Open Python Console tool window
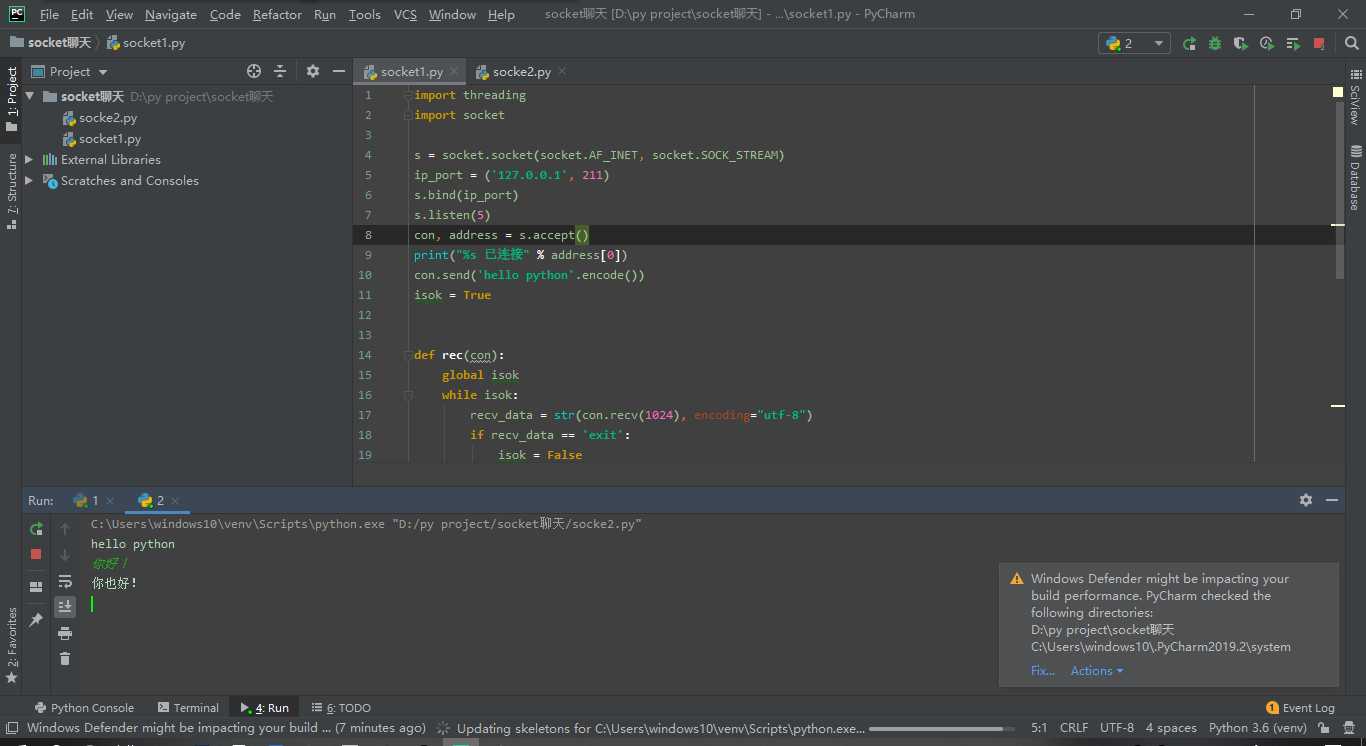This screenshot has height=746, width=1366. tap(84, 707)
